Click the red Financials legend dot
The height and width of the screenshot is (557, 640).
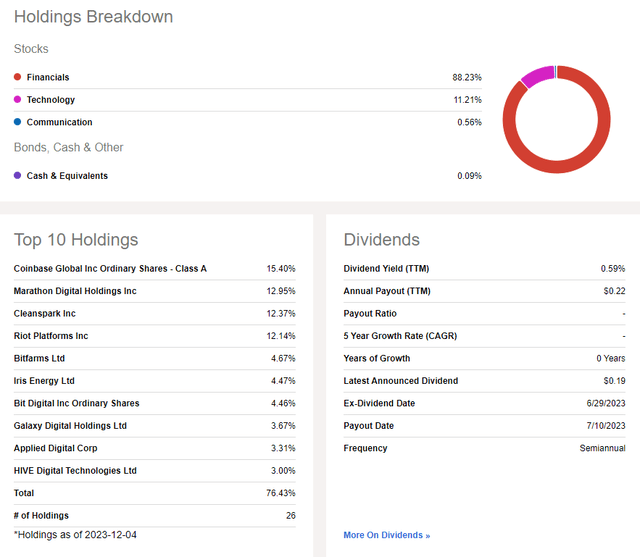(x=18, y=77)
